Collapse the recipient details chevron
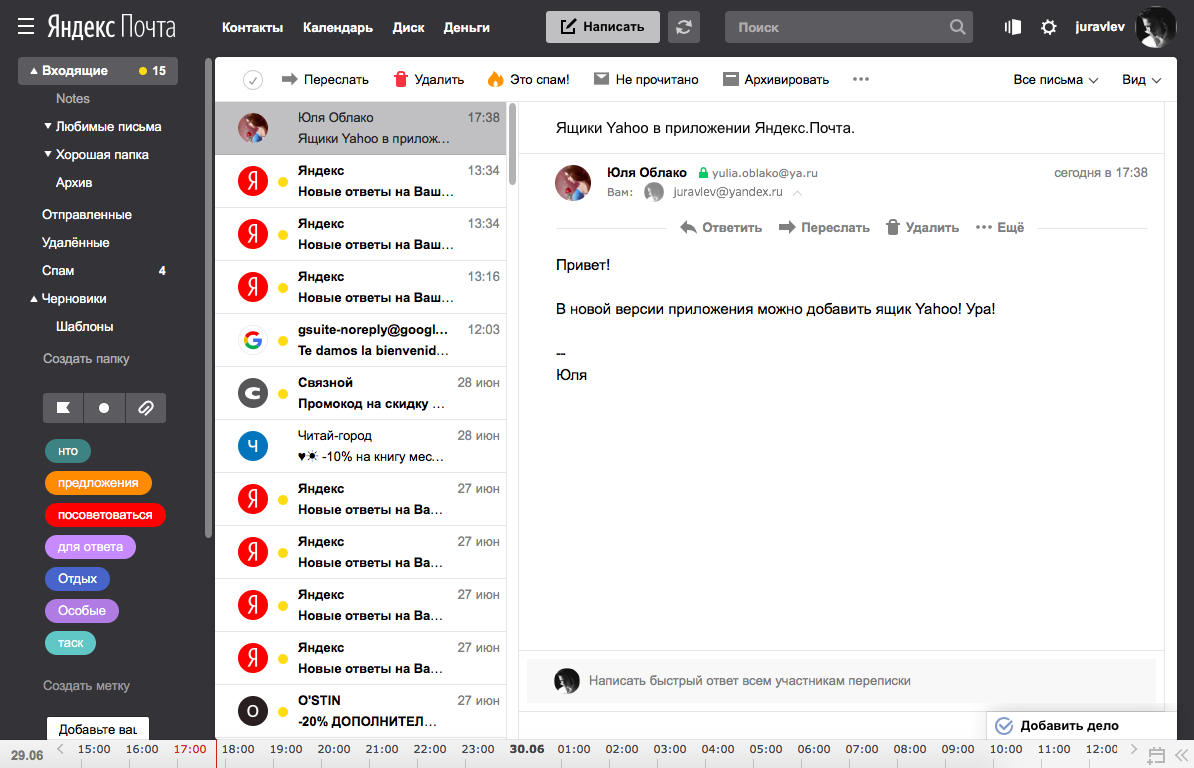The height and width of the screenshot is (768, 1194). [x=797, y=193]
